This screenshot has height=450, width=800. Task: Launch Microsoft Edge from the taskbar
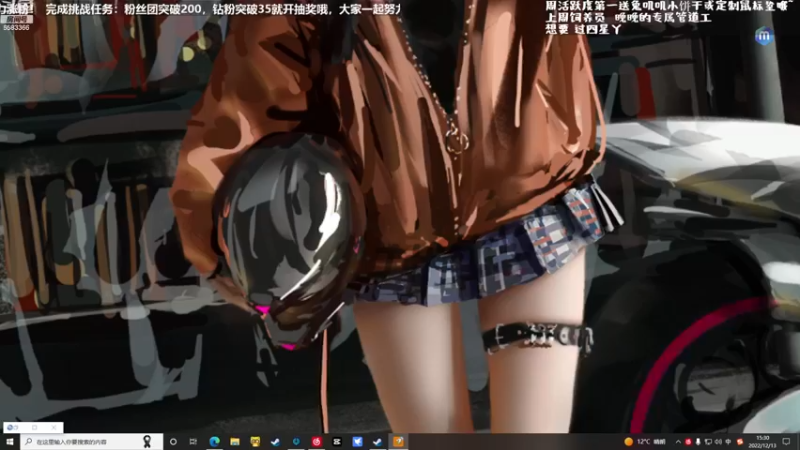(214, 442)
